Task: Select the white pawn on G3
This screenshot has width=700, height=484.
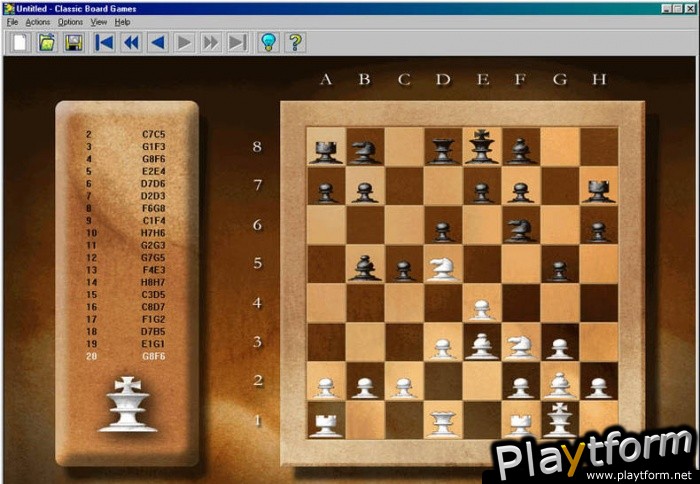Action: pyautogui.click(x=560, y=348)
